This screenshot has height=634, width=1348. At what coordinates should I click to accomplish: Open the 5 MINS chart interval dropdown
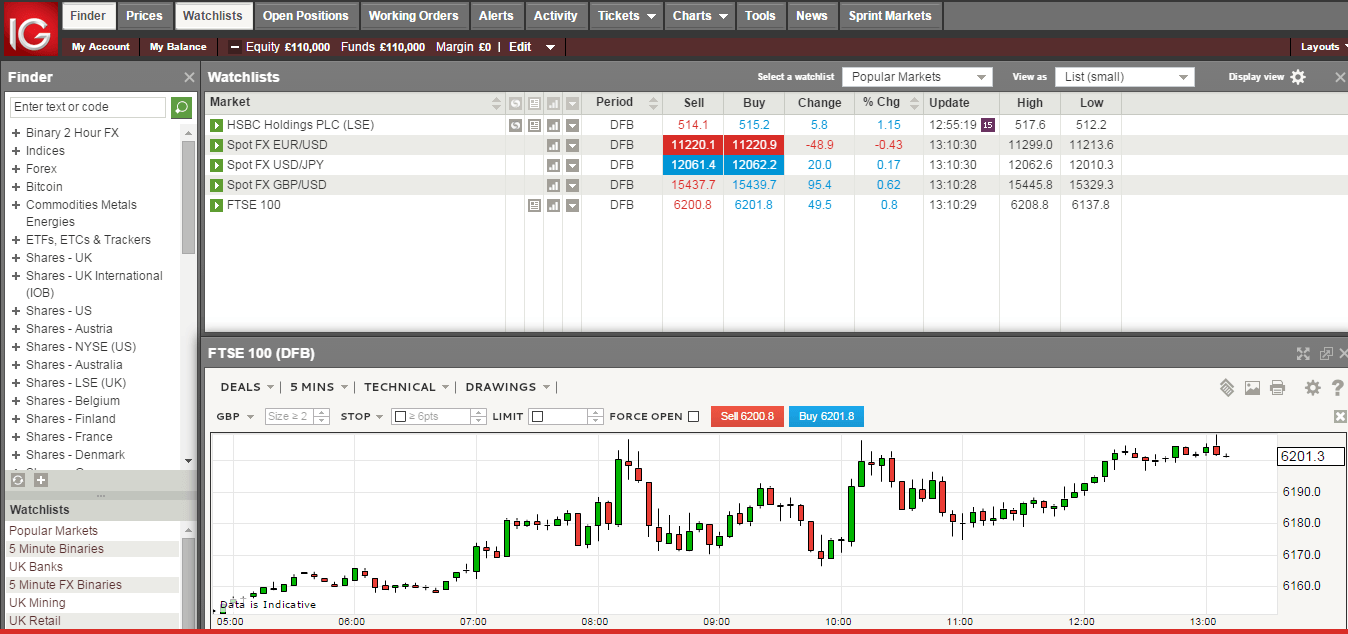pyautogui.click(x=319, y=387)
